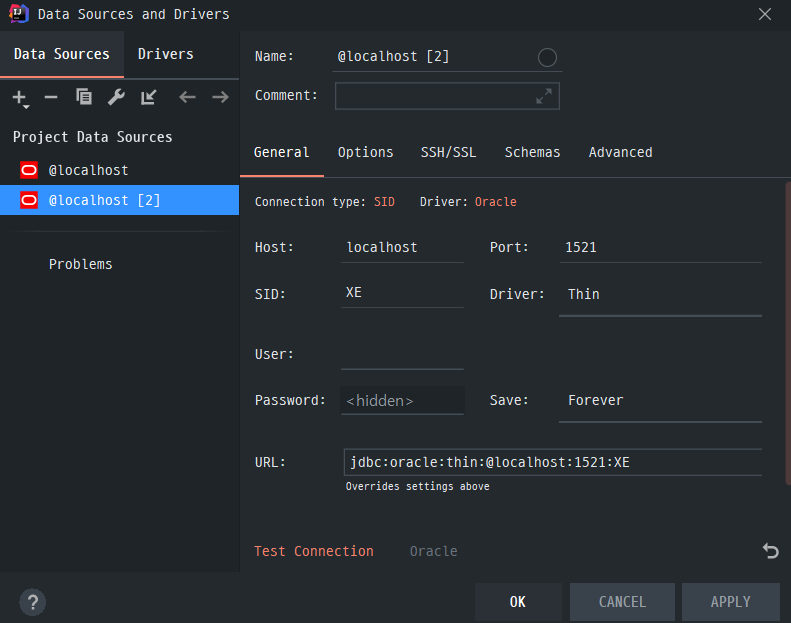Screen dimensions: 791x623
Task: Click the Remove data source minus icon
Action: [x=51, y=97]
